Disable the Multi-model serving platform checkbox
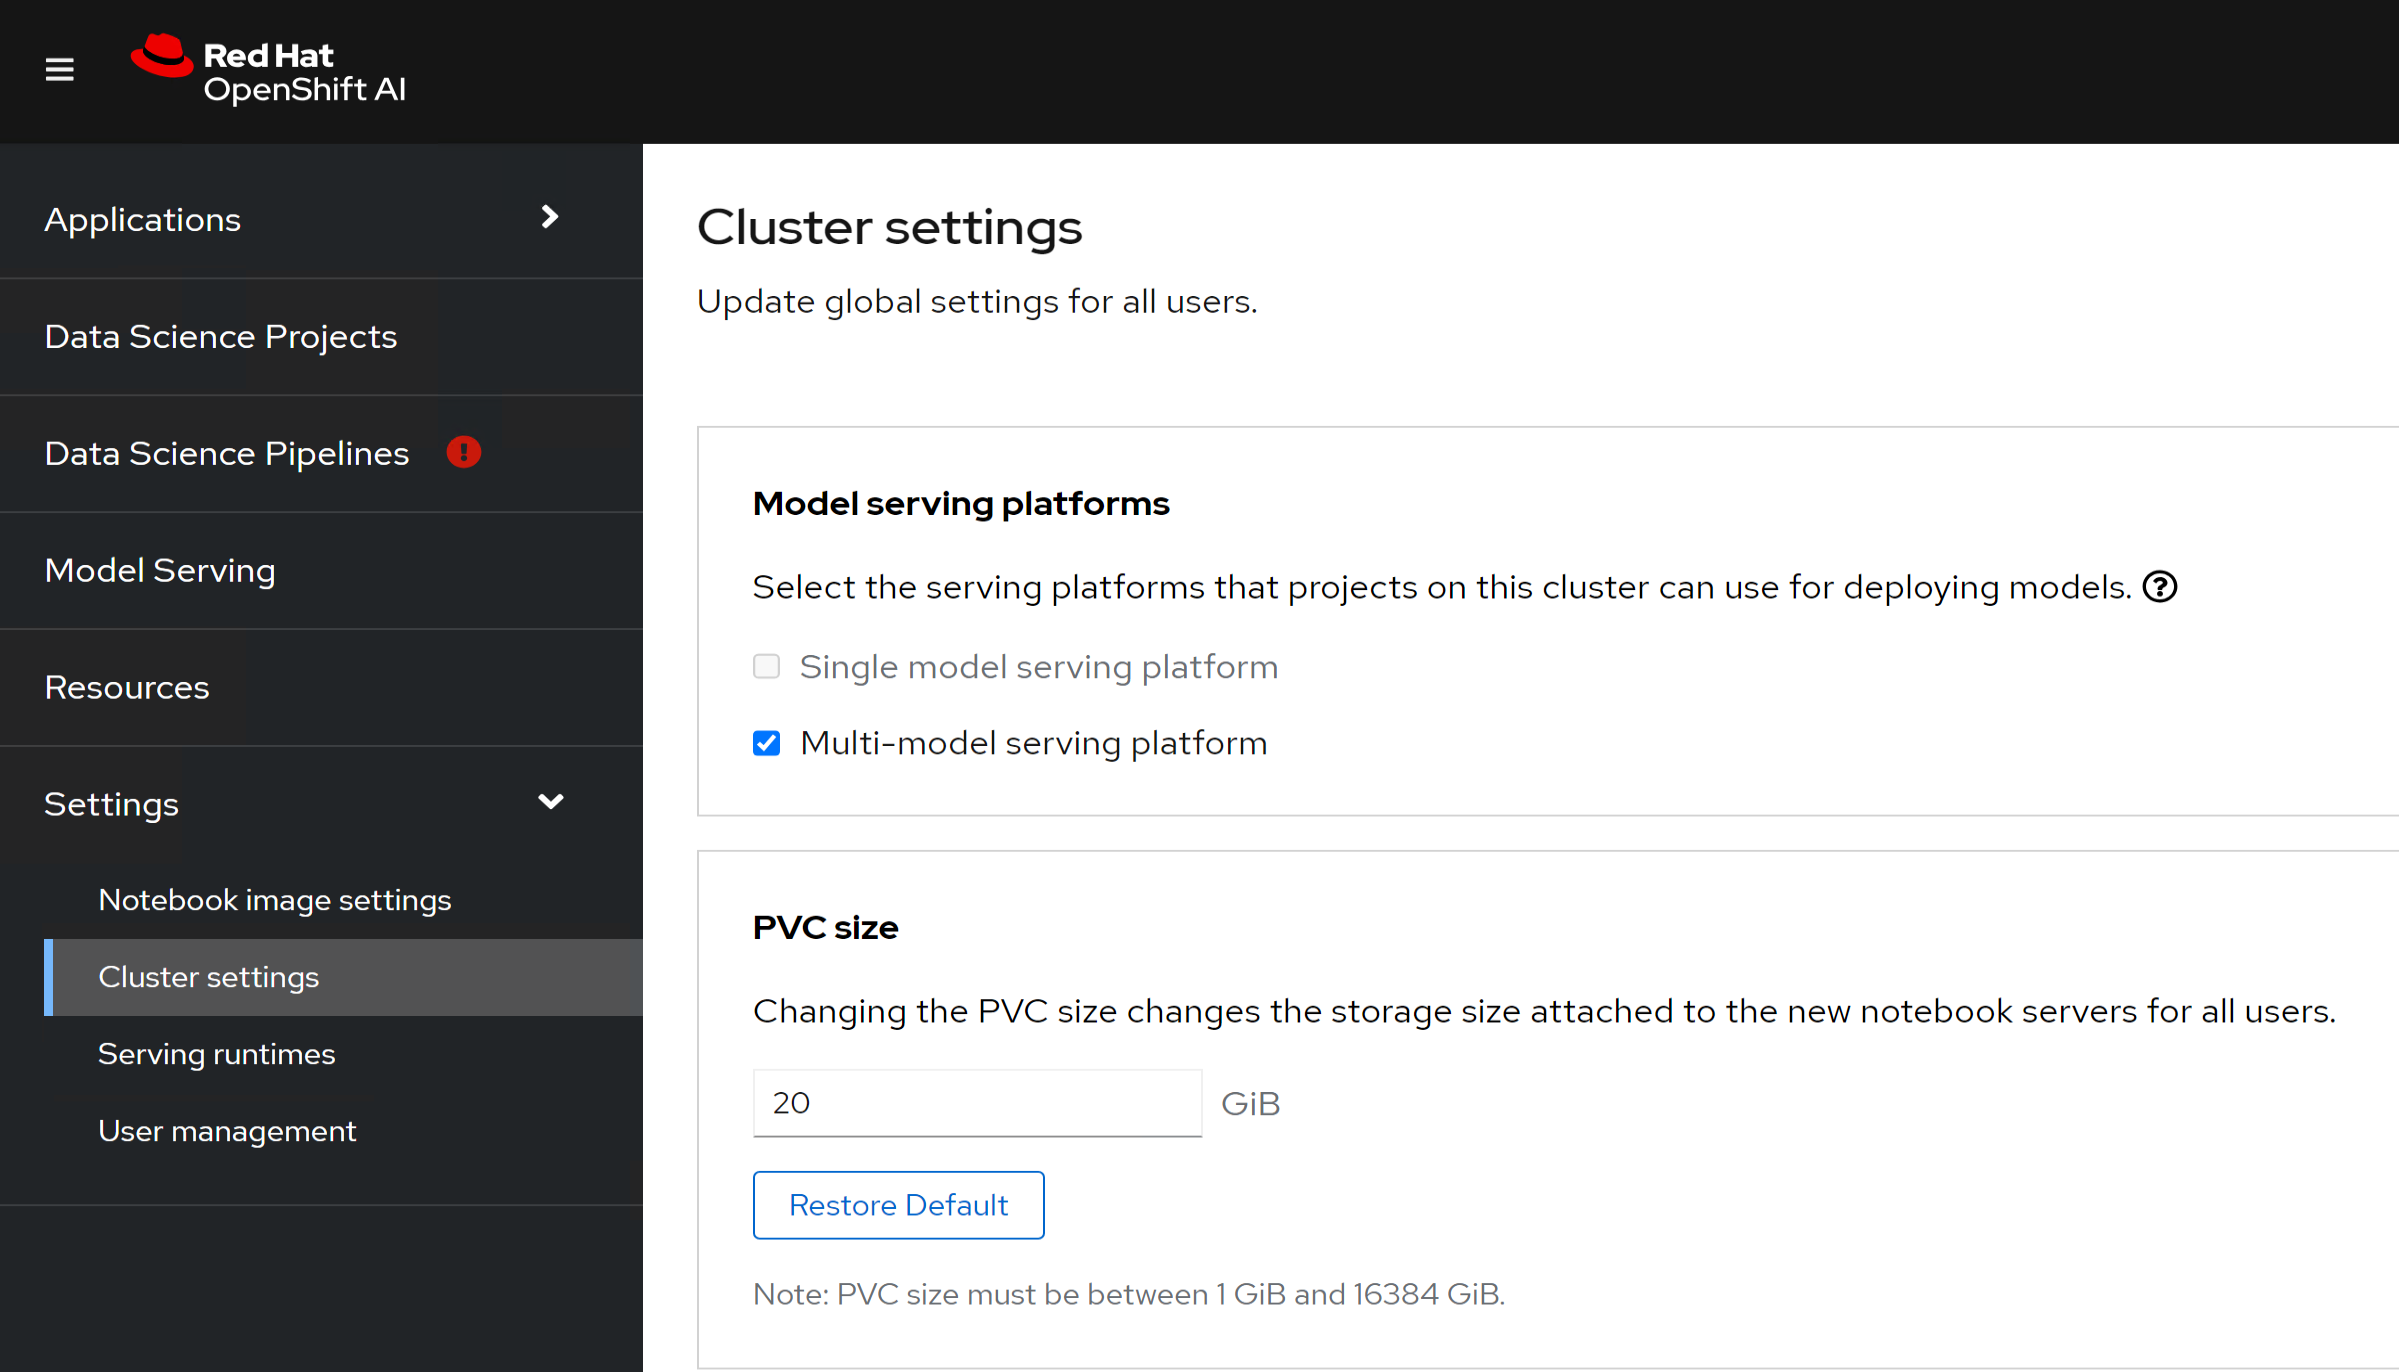Screen dimensions: 2399x1372 click(x=765, y=741)
